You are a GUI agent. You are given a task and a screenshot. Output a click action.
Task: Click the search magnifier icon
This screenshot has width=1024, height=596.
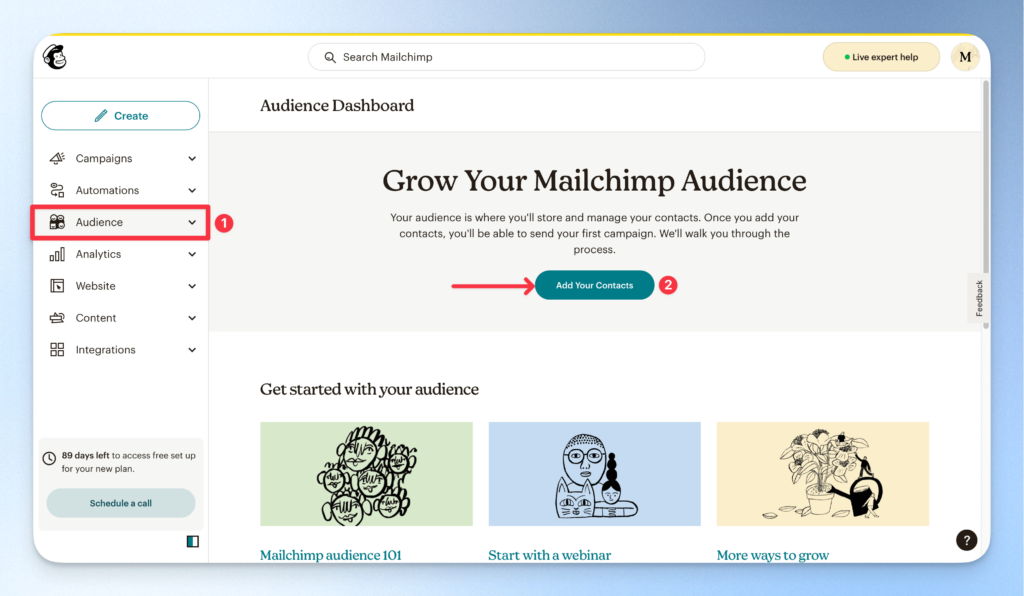pos(330,57)
